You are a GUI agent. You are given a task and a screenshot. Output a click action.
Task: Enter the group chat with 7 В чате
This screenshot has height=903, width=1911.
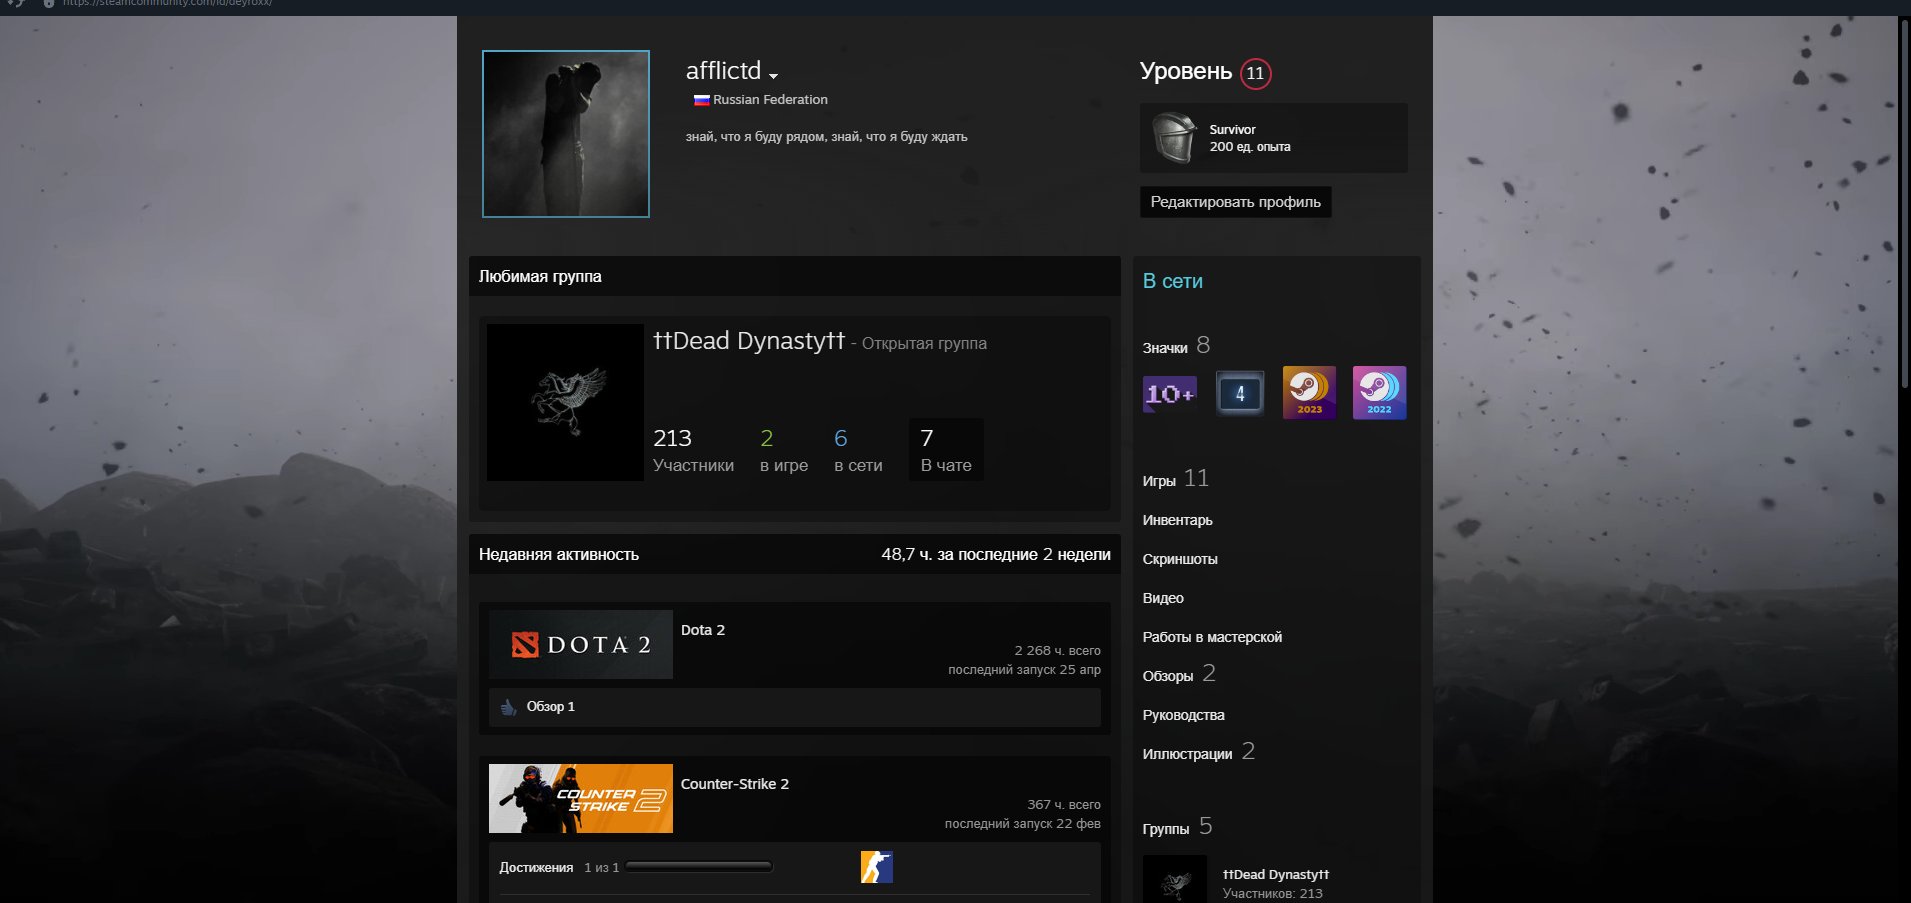click(946, 450)
